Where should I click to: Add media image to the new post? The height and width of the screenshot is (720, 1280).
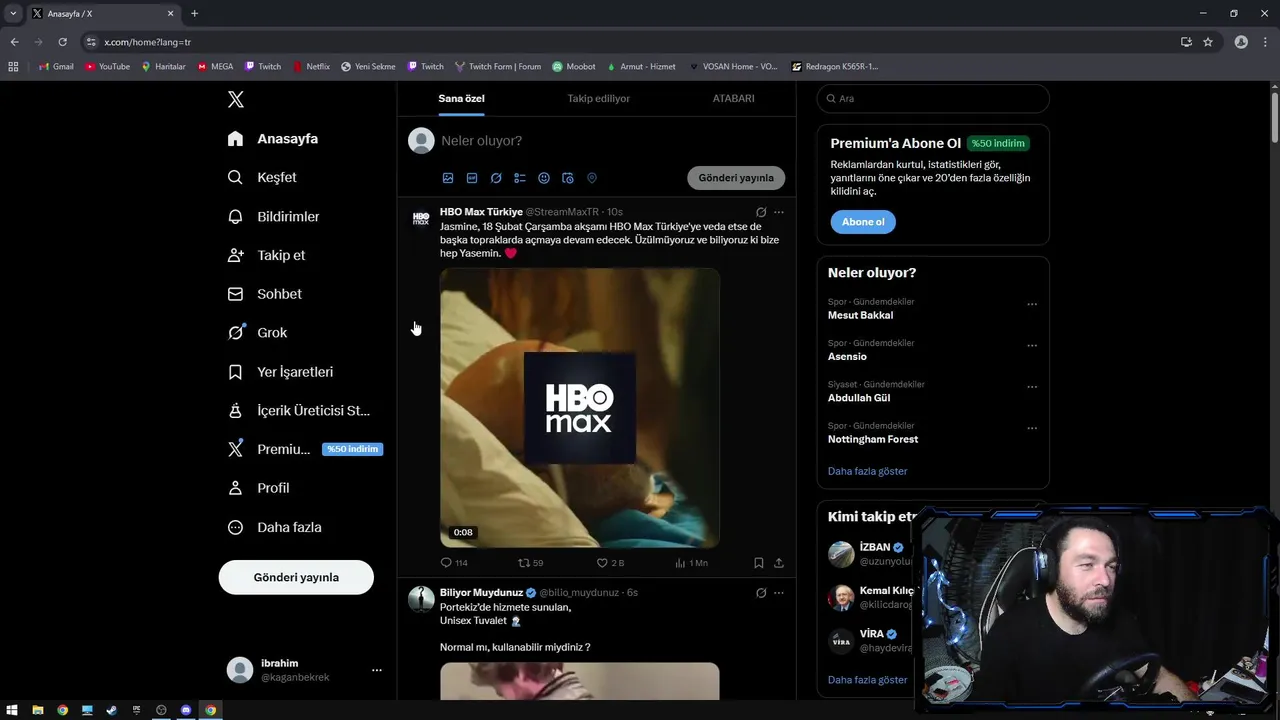coord(448,178)
